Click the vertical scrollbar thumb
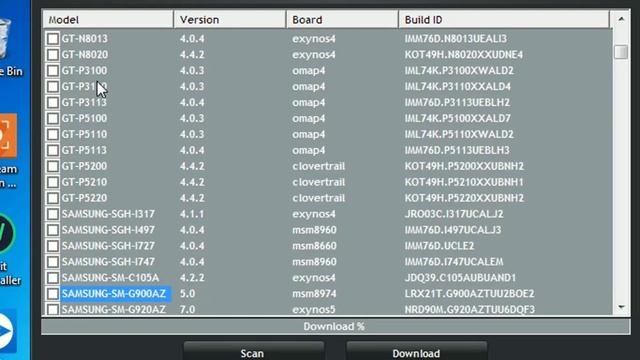The image size is (640, 360). (x=621, y=52)
